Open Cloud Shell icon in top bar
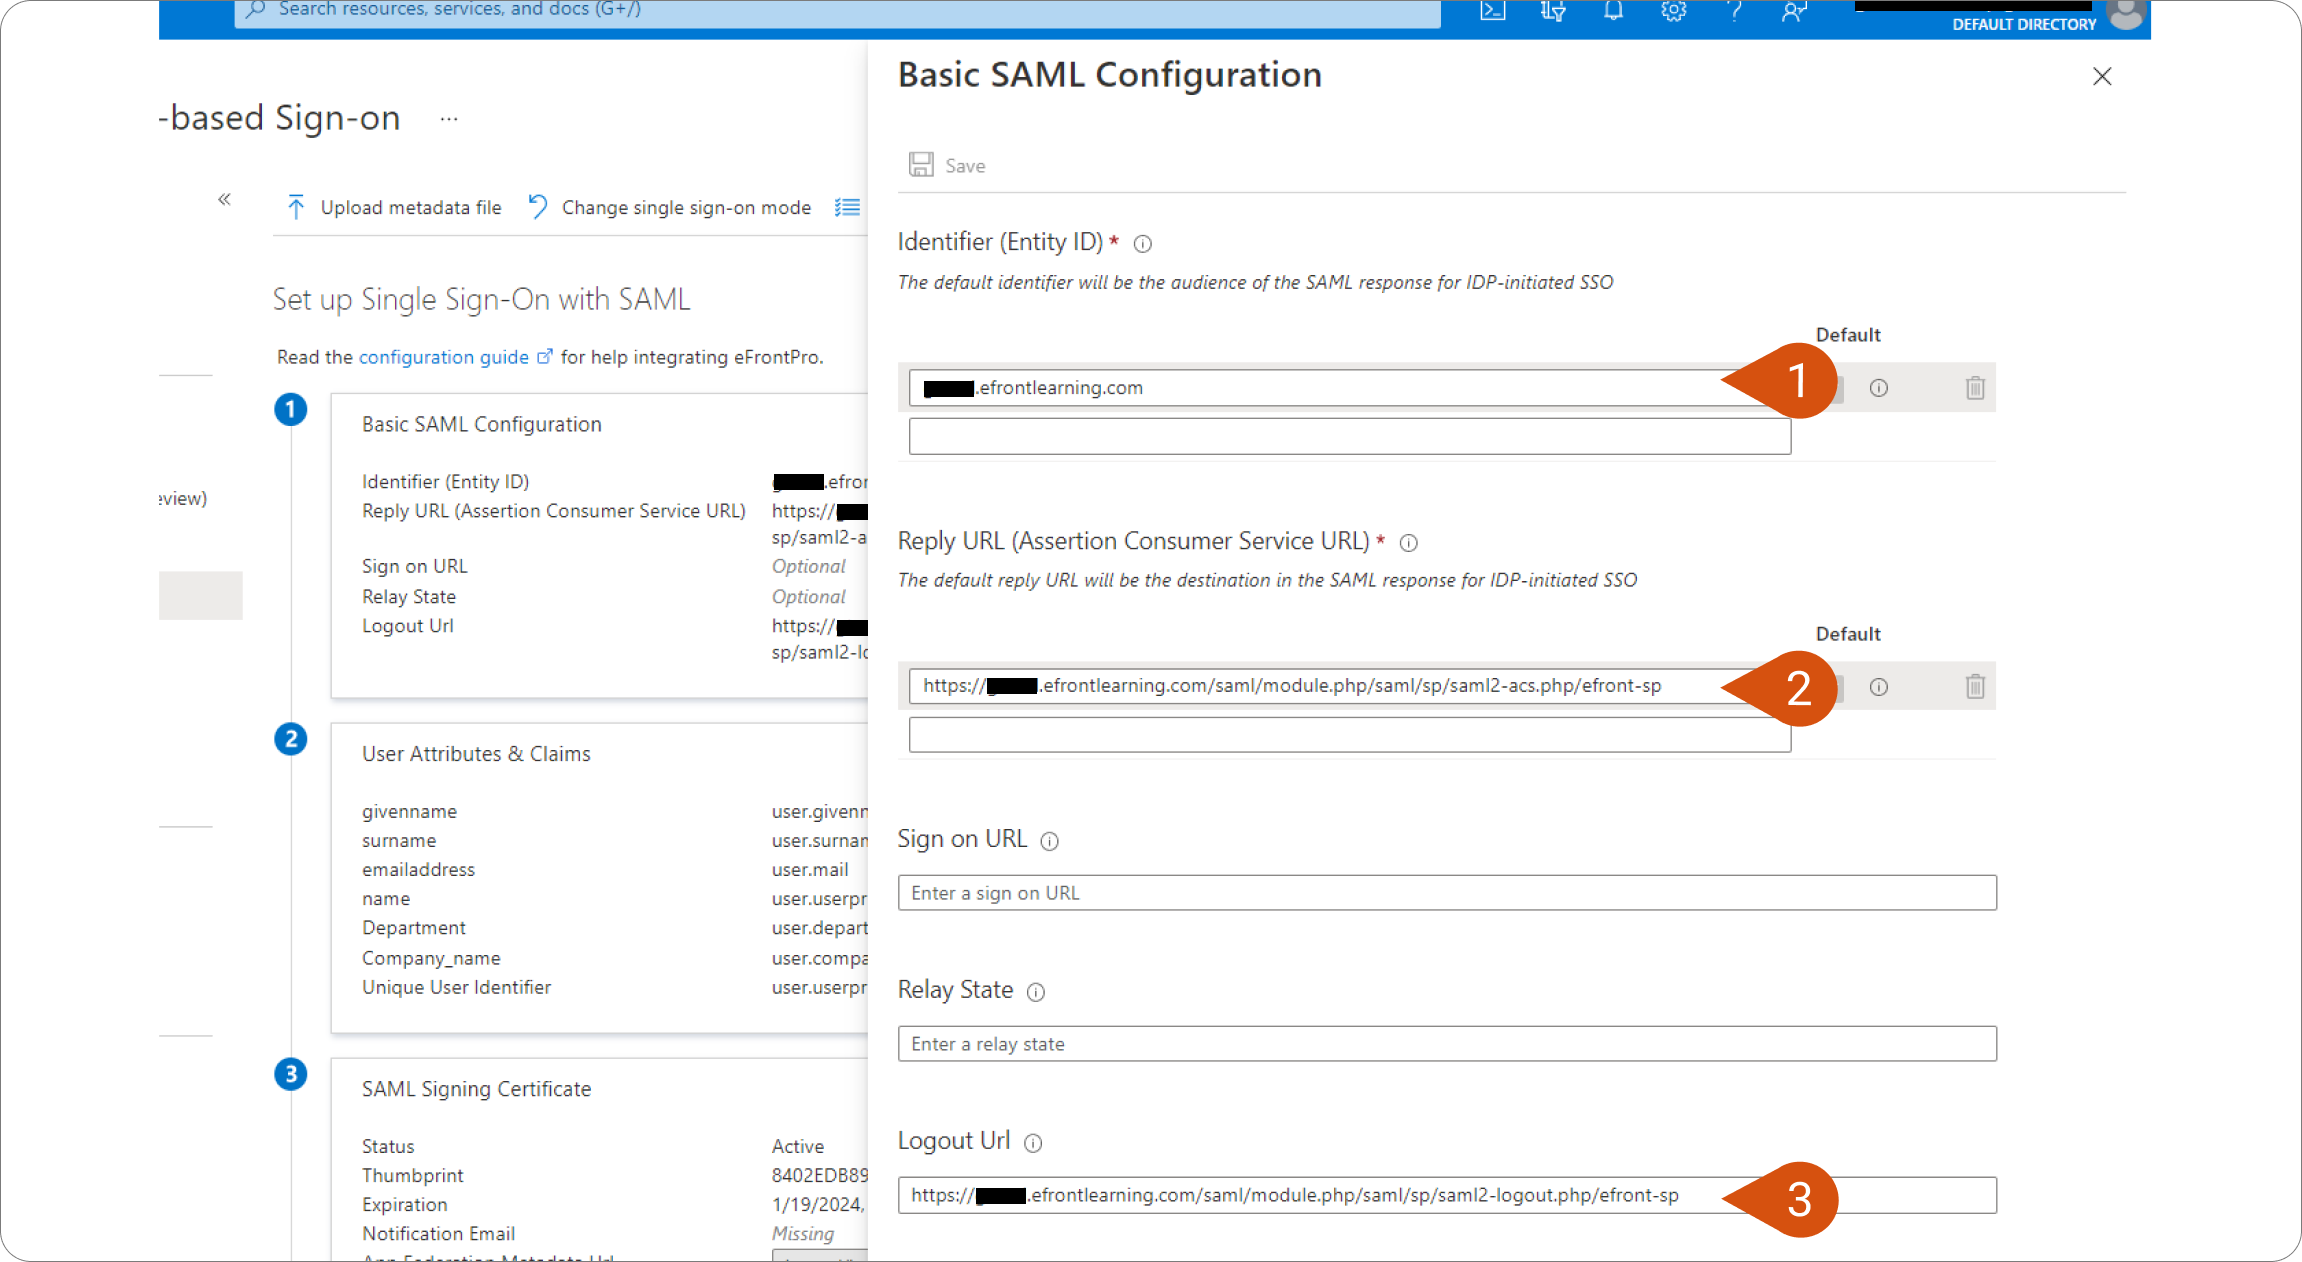Viewport: 2302px width, 1262px height. coord(1492,11)
